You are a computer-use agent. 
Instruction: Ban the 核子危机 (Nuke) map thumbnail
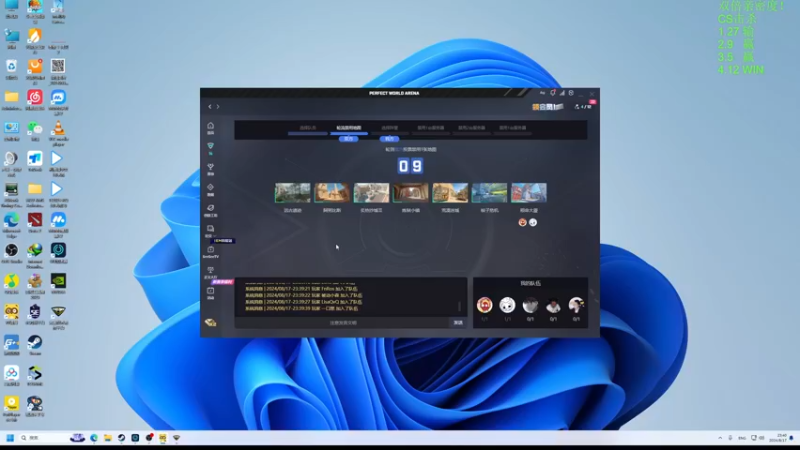489,193
